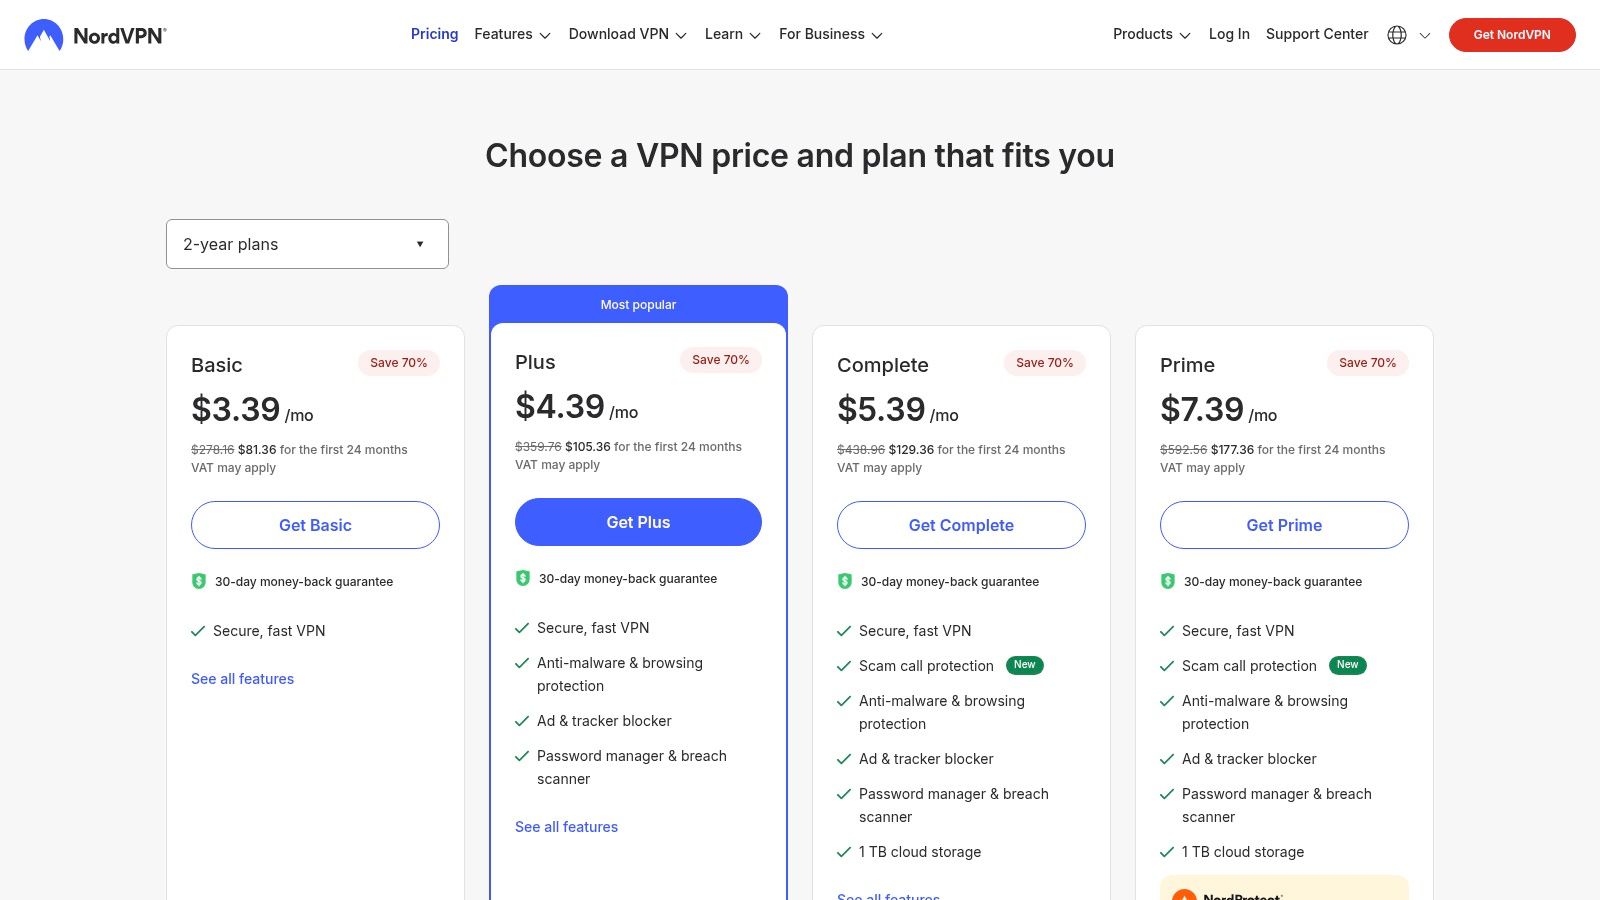Click the Get Plus button

point(638,521)
